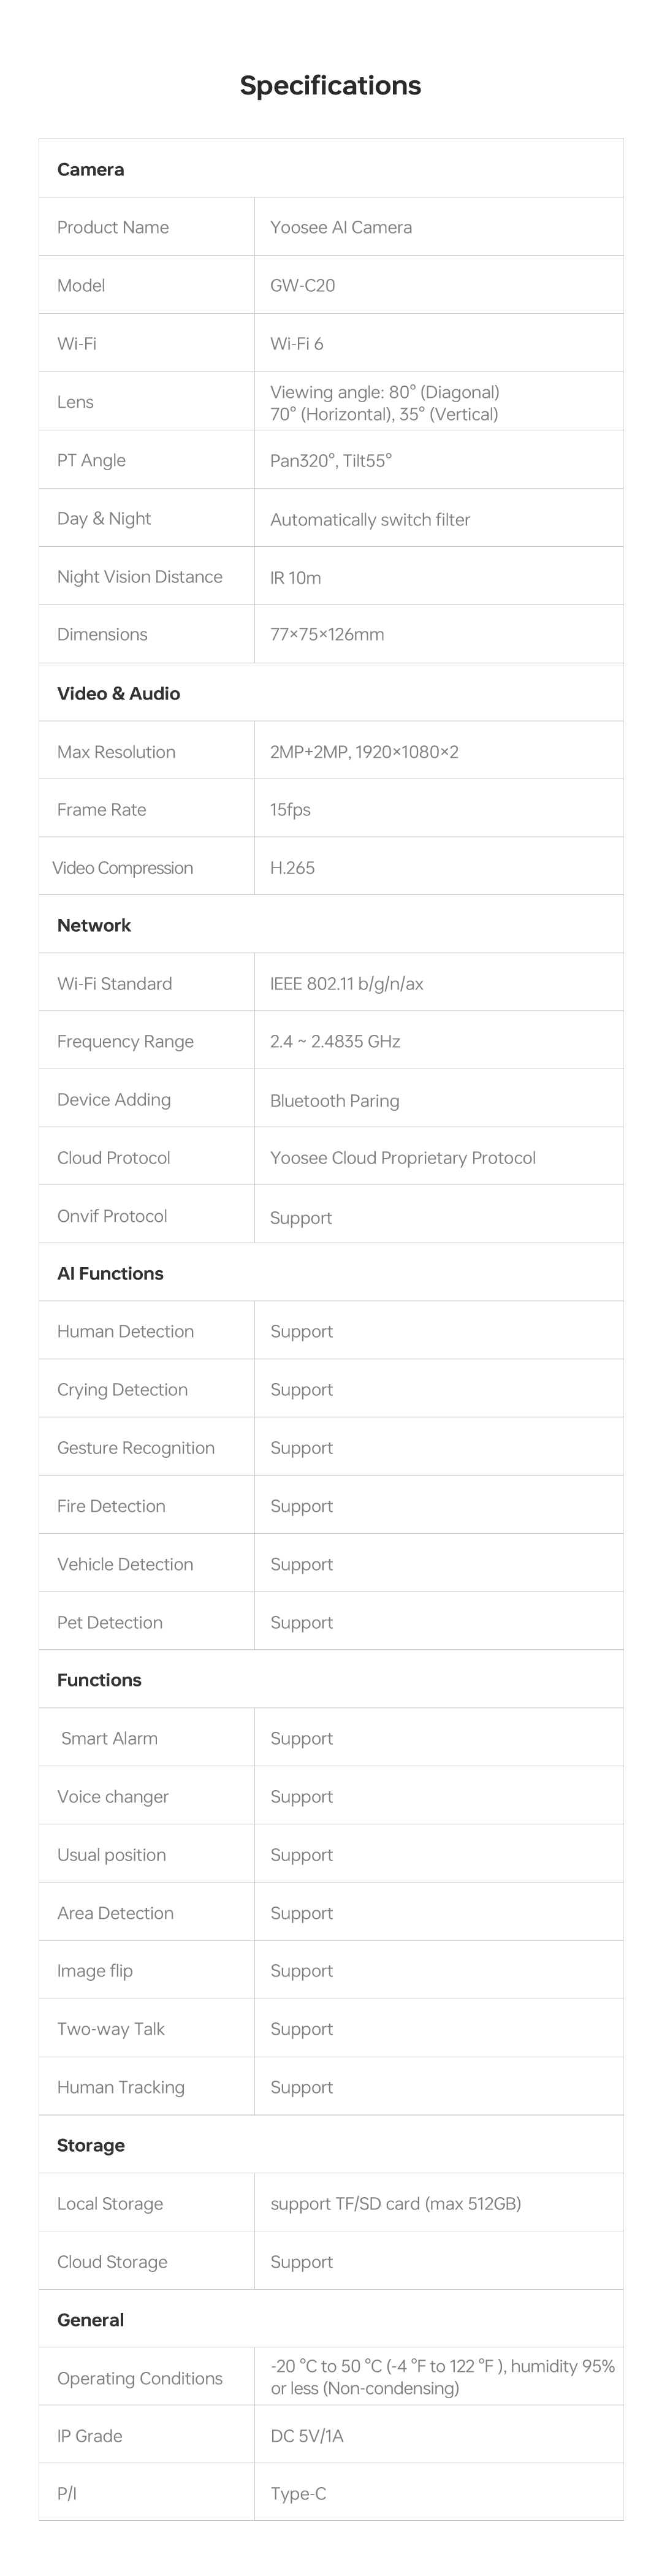Click the Camera section header
662x2576 pixels.
tap(90, 169)
